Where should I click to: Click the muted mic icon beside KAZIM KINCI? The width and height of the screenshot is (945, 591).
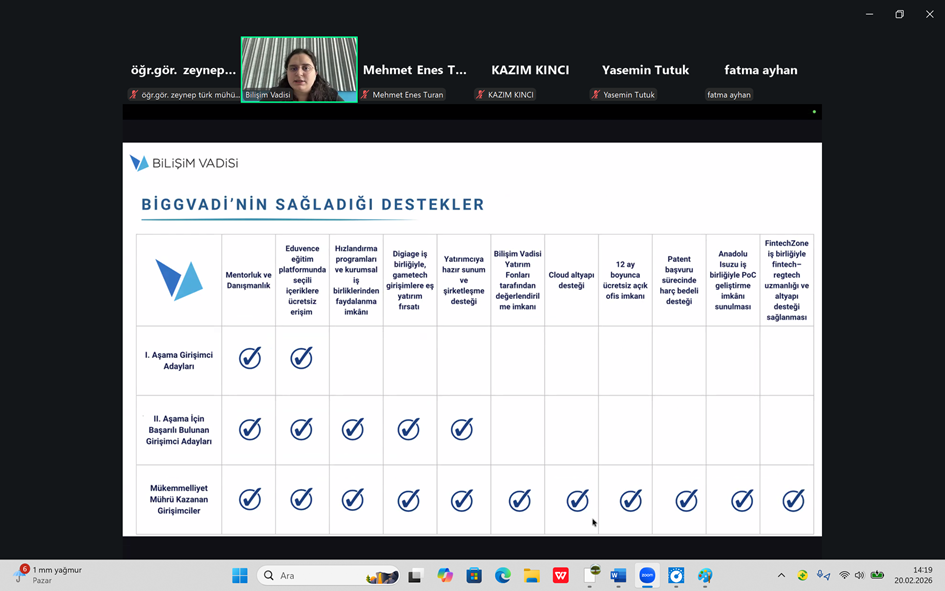[x=480, y=95]
